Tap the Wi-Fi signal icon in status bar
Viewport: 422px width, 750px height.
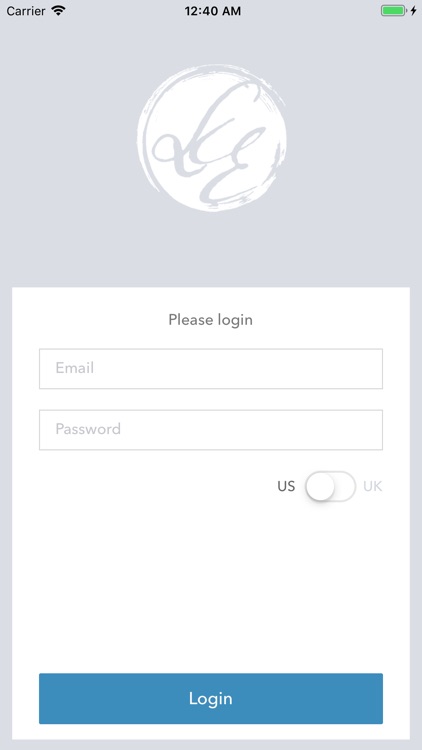click(58, 11)
